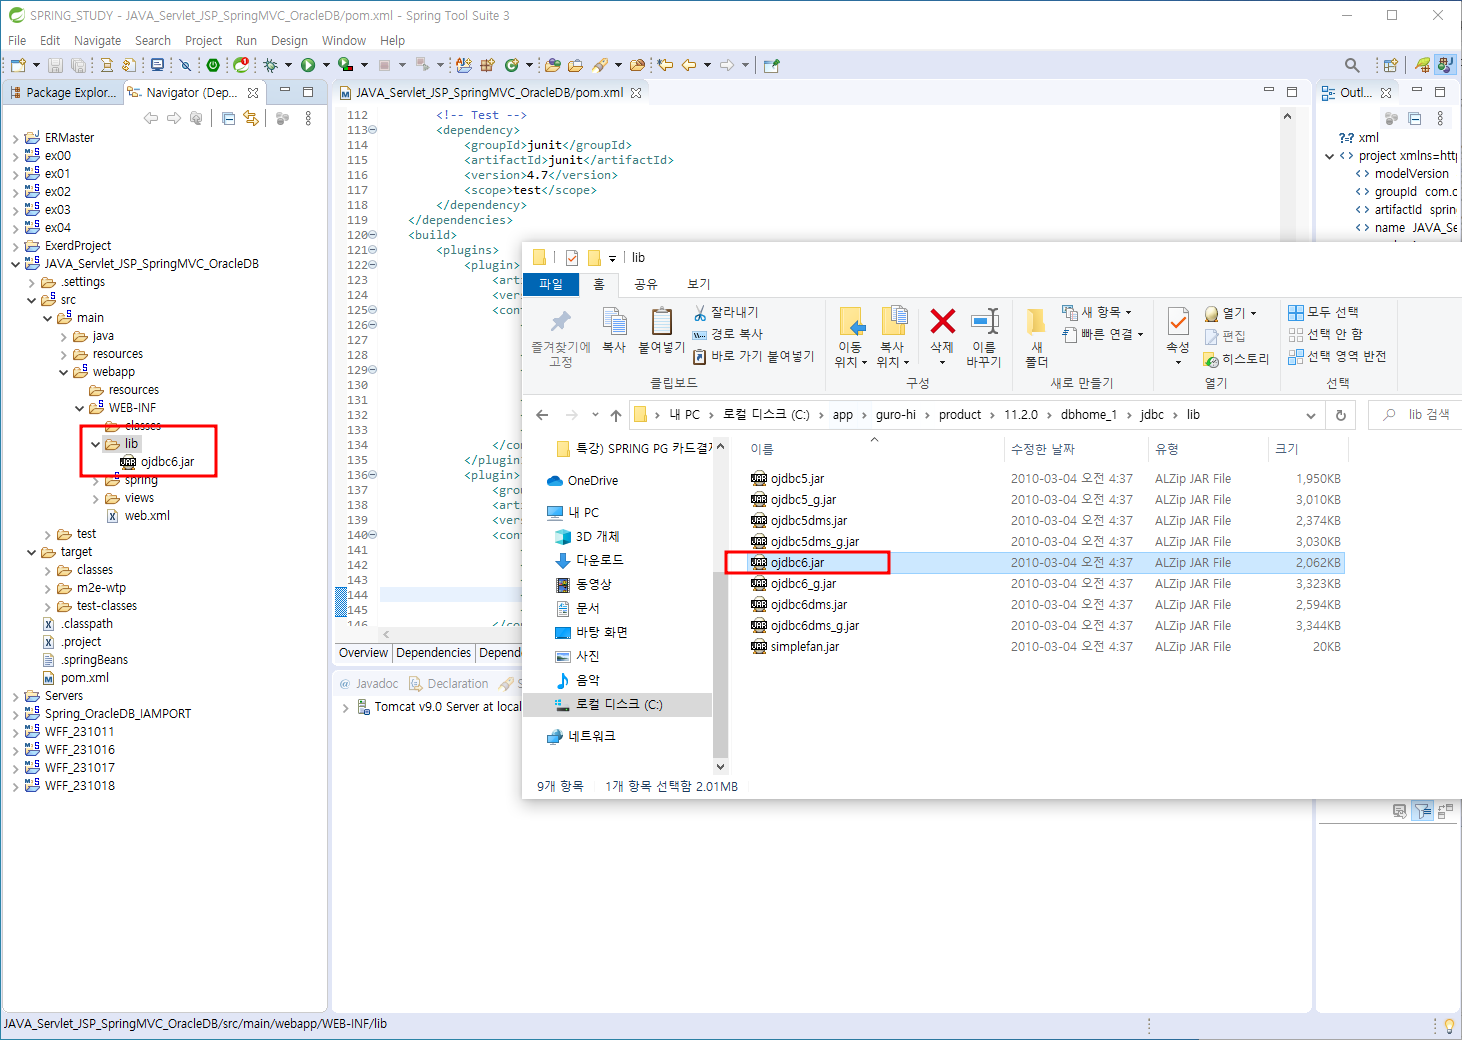Click Cut (잘라내기) scissors in ribbon
This screenshot has height=1040, width=1462.
[x=726, y=313]
